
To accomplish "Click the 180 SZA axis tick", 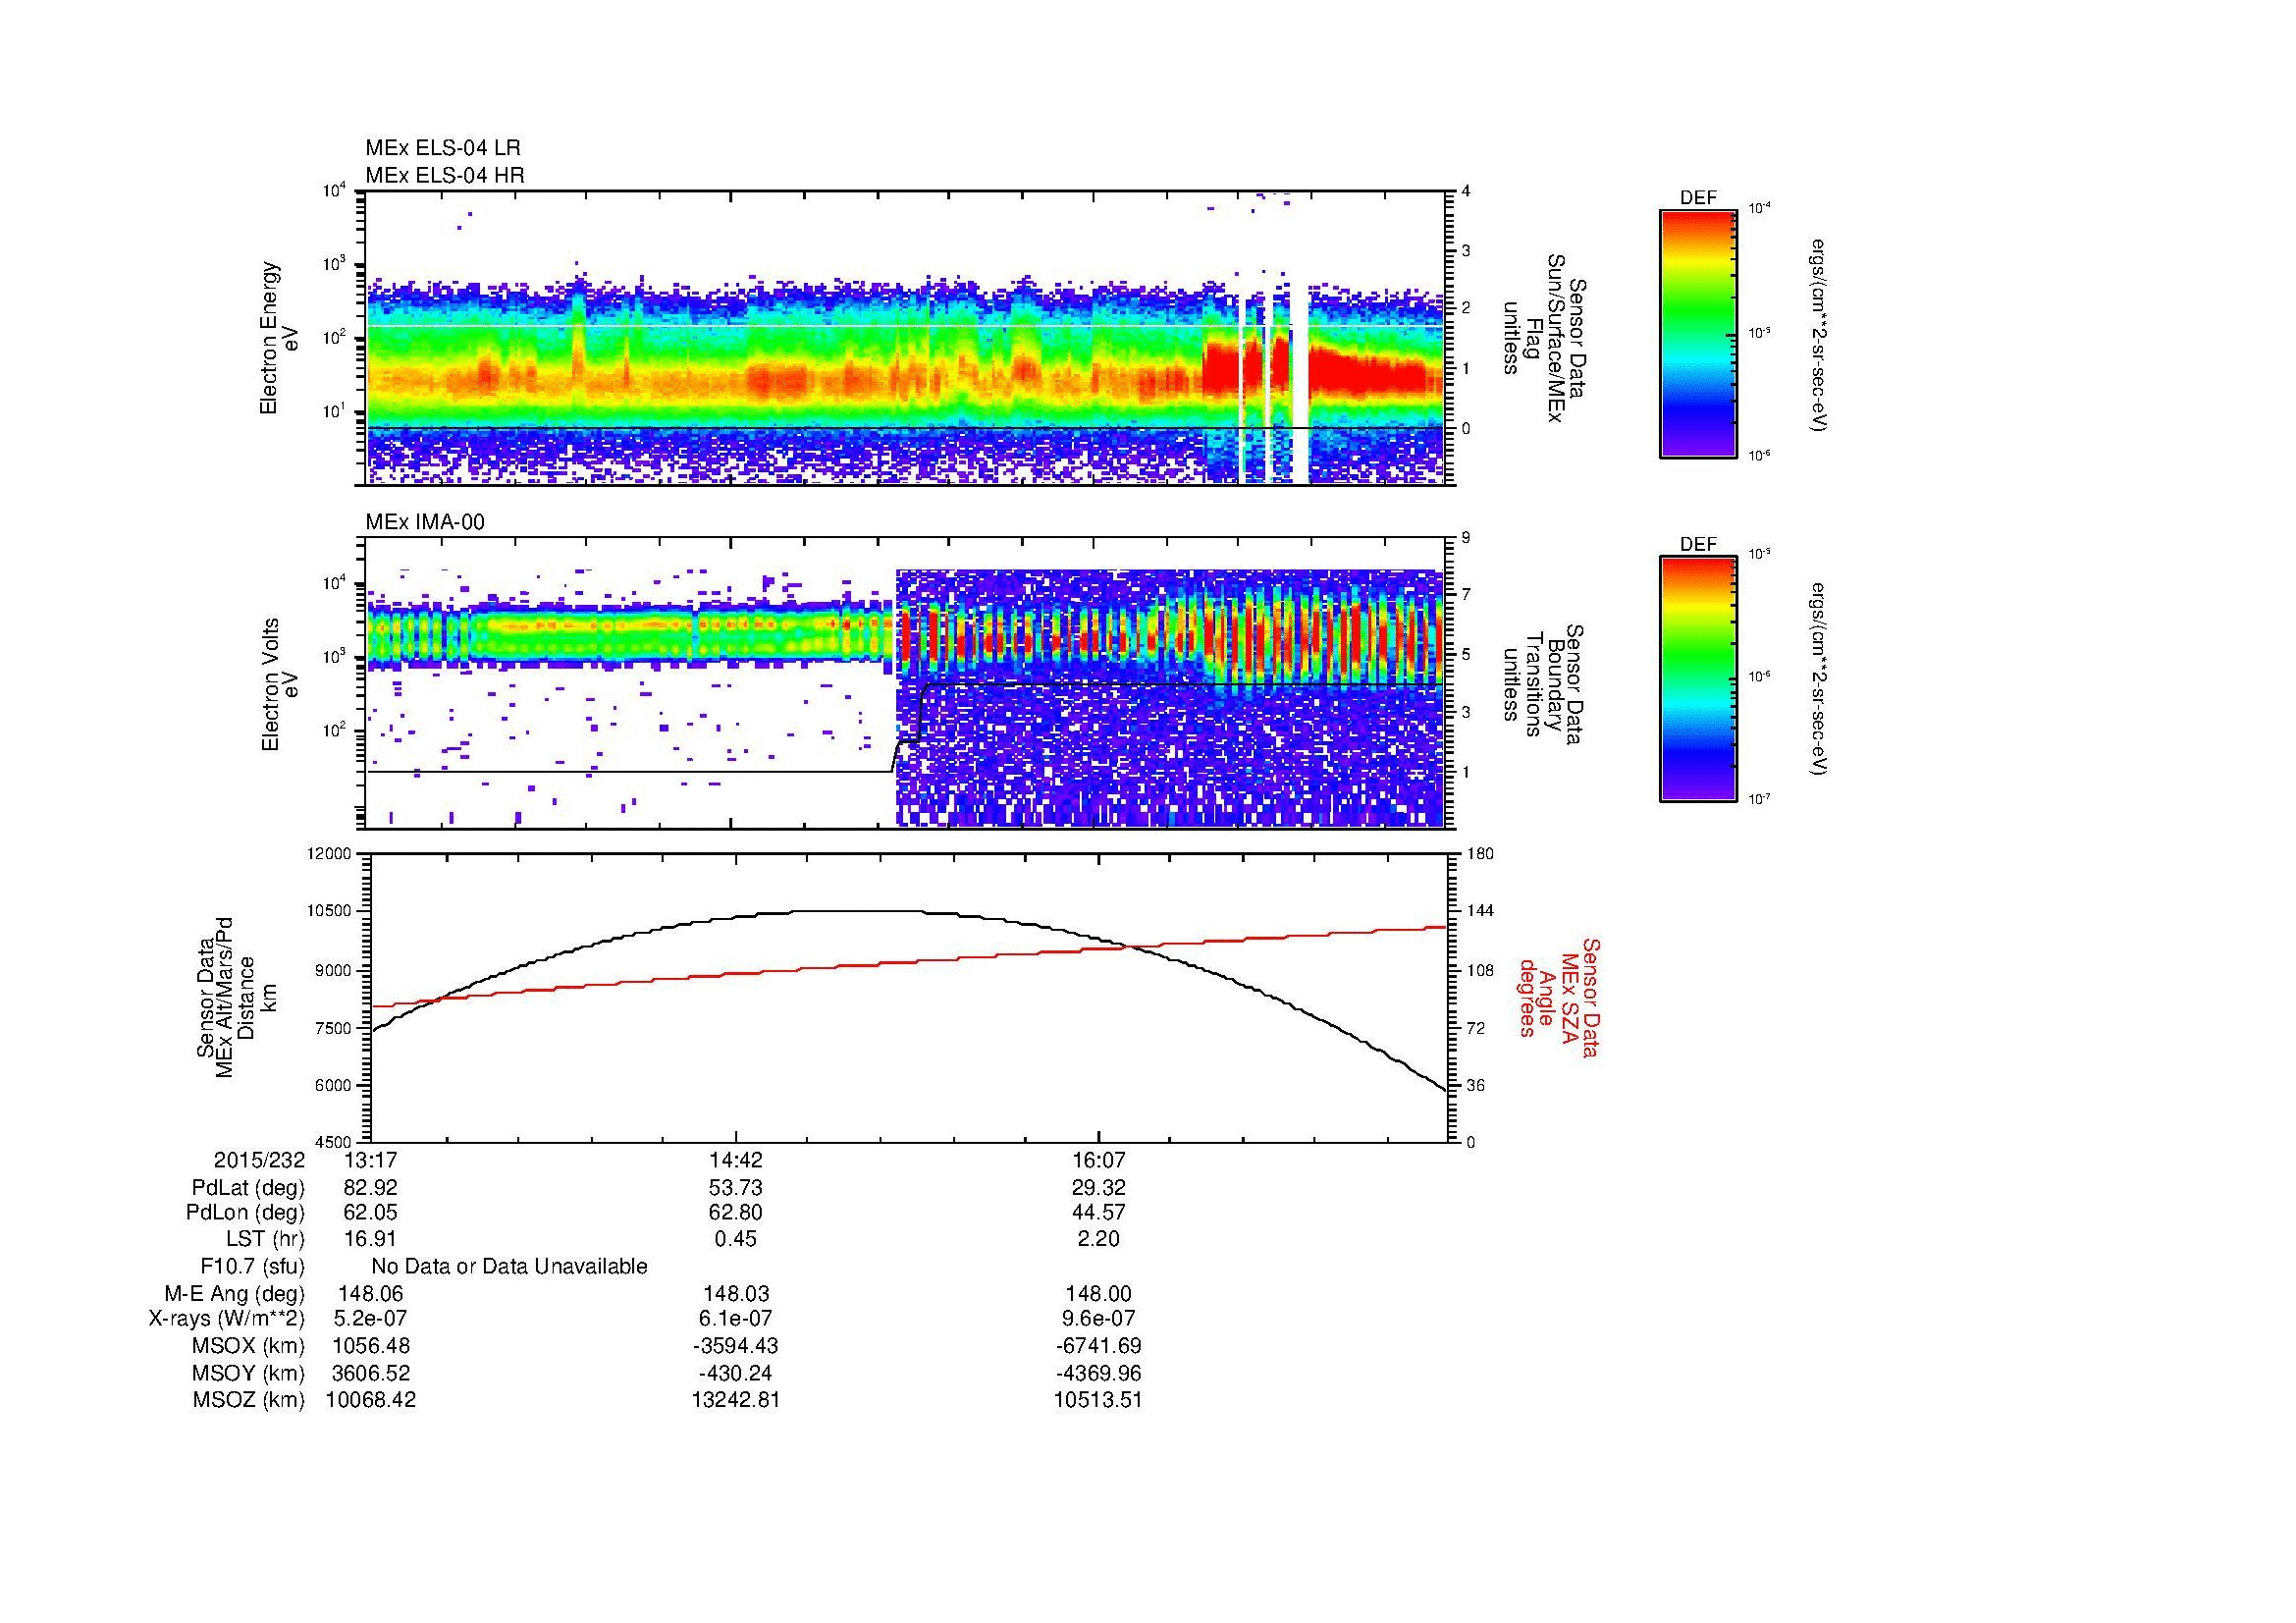I will click(x=1480, y=854).
